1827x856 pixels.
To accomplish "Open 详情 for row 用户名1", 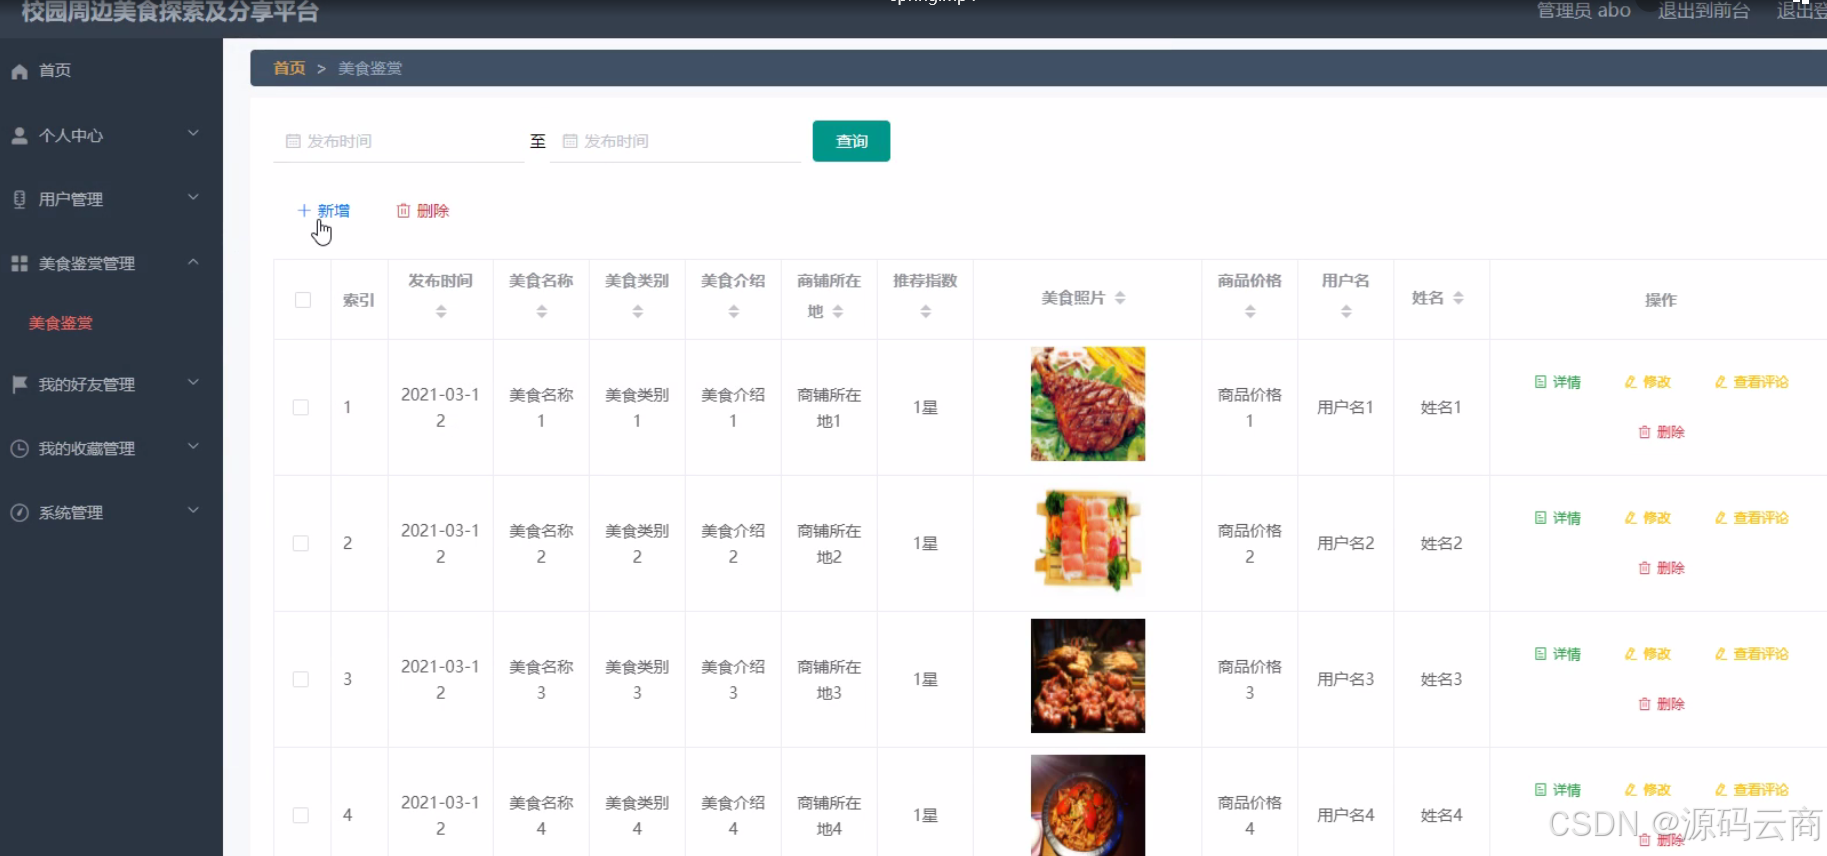I will point(1558,382).
